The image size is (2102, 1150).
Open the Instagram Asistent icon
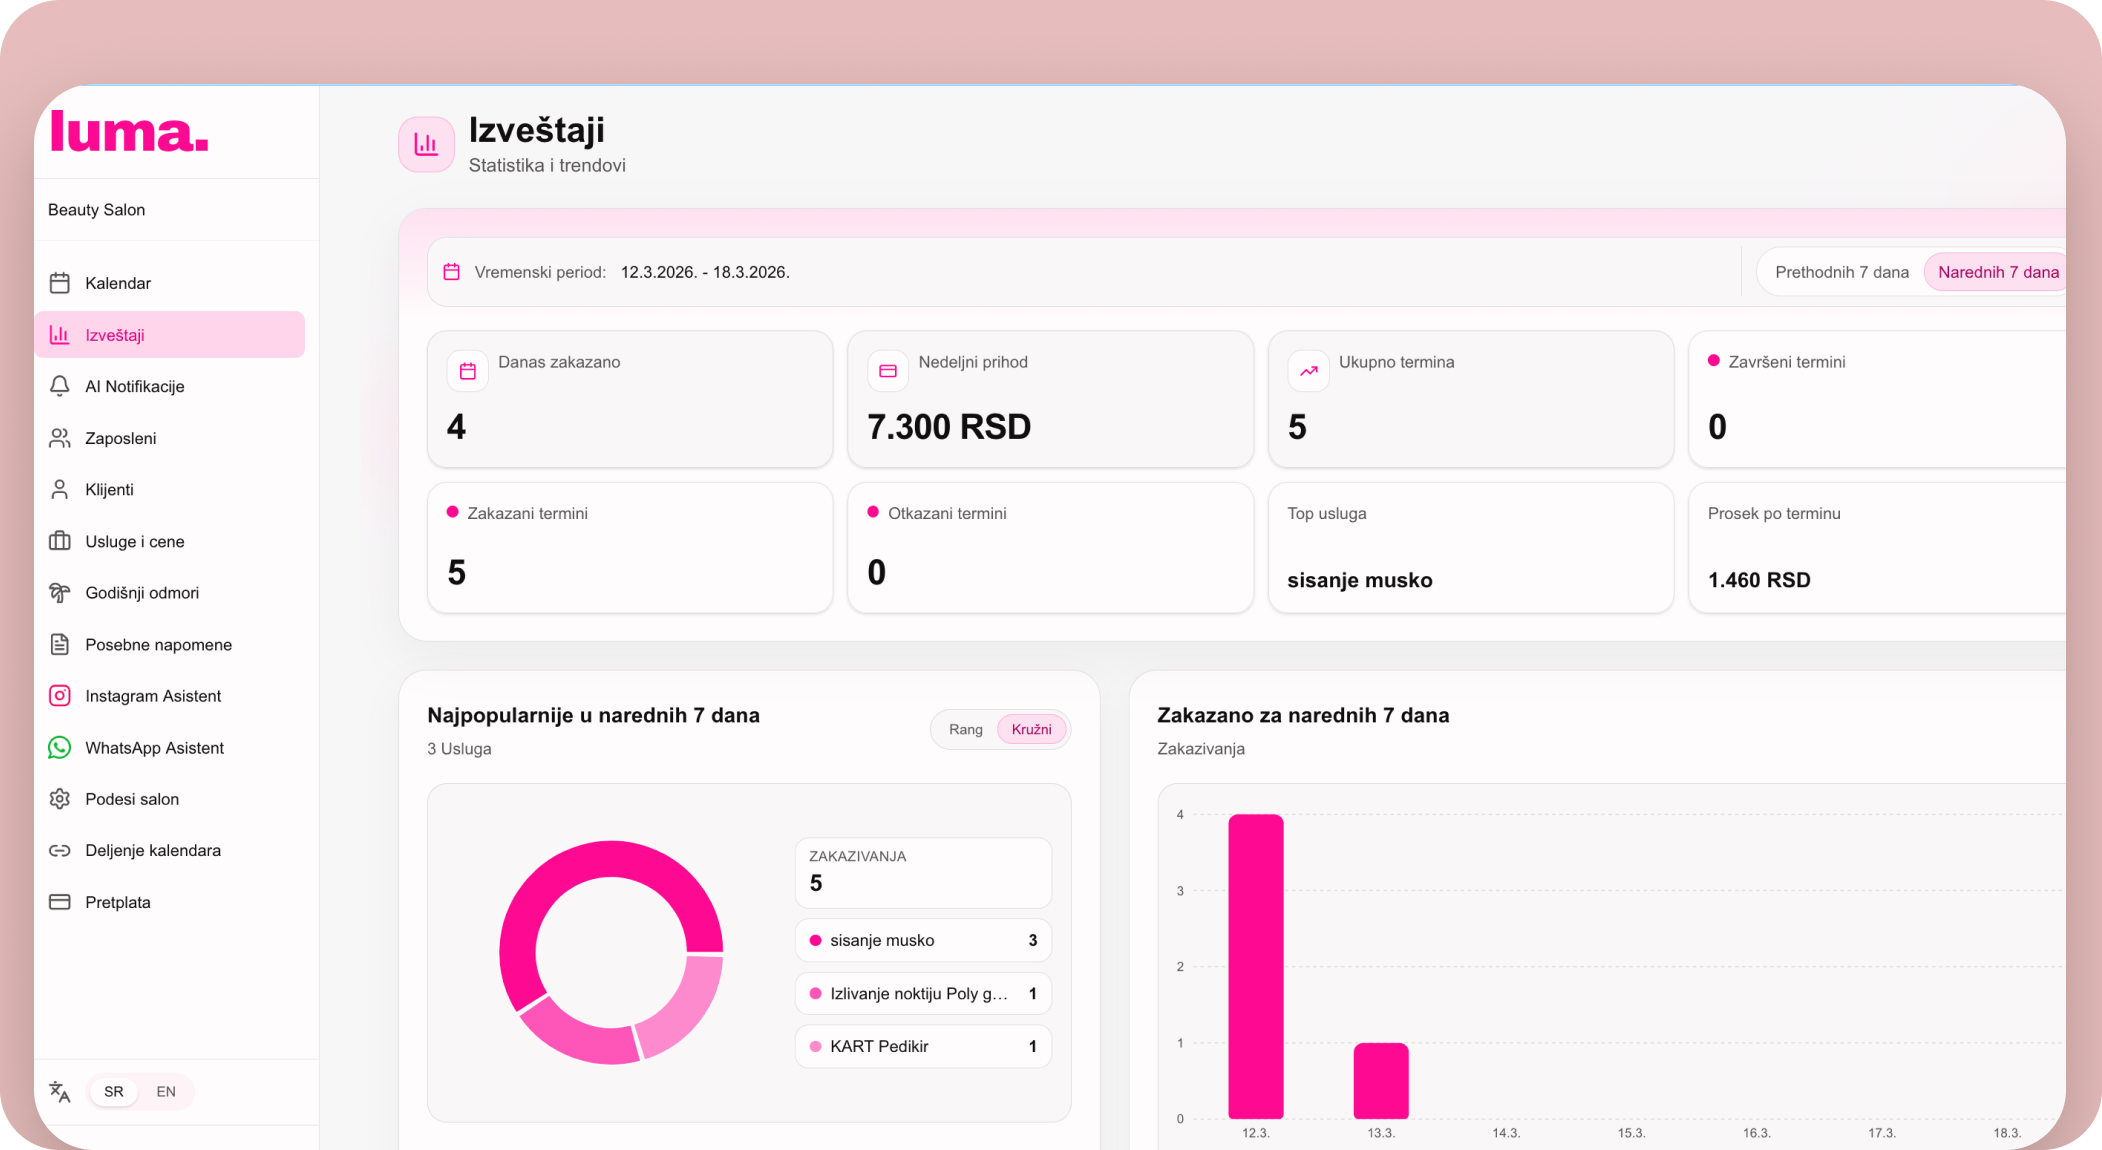(x=60, y=696)
